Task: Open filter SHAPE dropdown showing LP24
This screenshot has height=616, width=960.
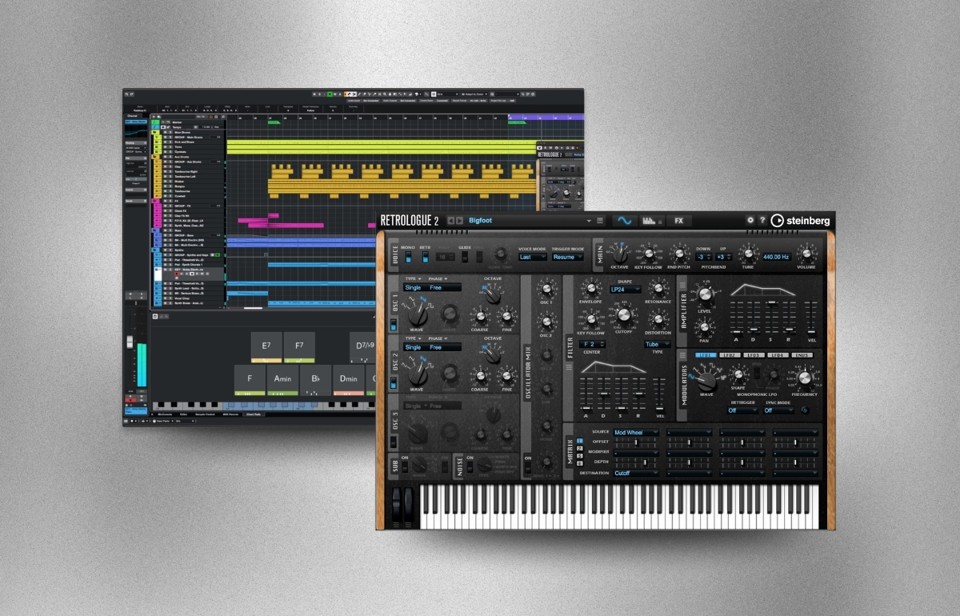Action: pyautogui.click(x=626, y=289)
